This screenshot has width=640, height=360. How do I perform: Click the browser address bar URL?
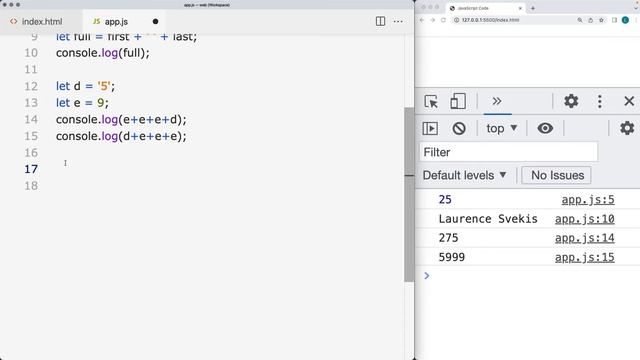pos(490,20)
